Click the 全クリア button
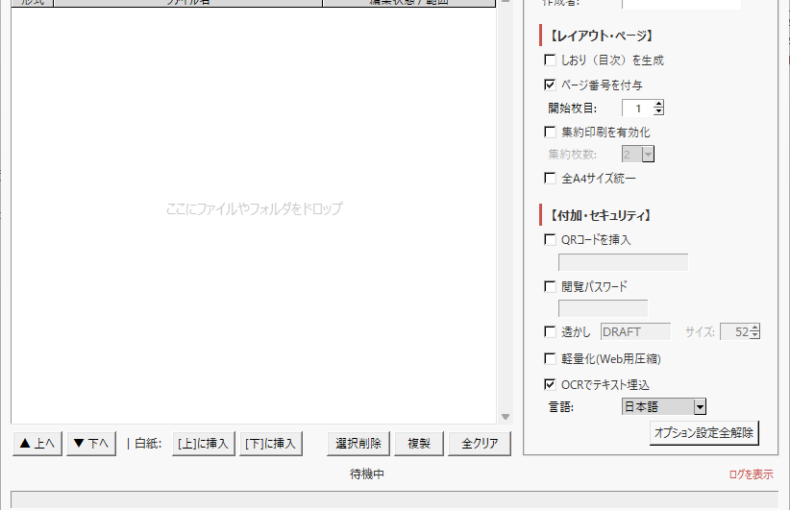The width and height of the screenshot is (790, 510). (480, 443)
